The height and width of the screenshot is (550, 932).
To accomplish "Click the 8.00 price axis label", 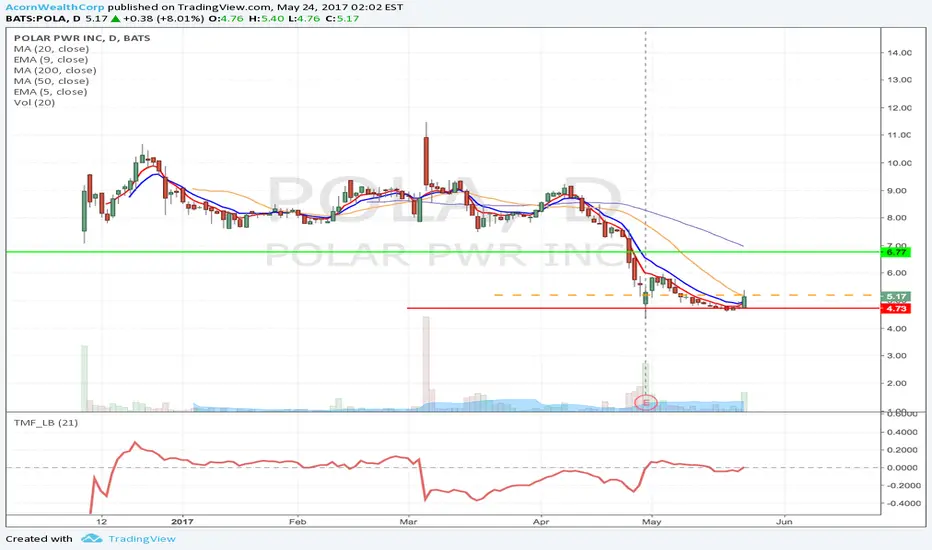I will (x=896, y=218).
